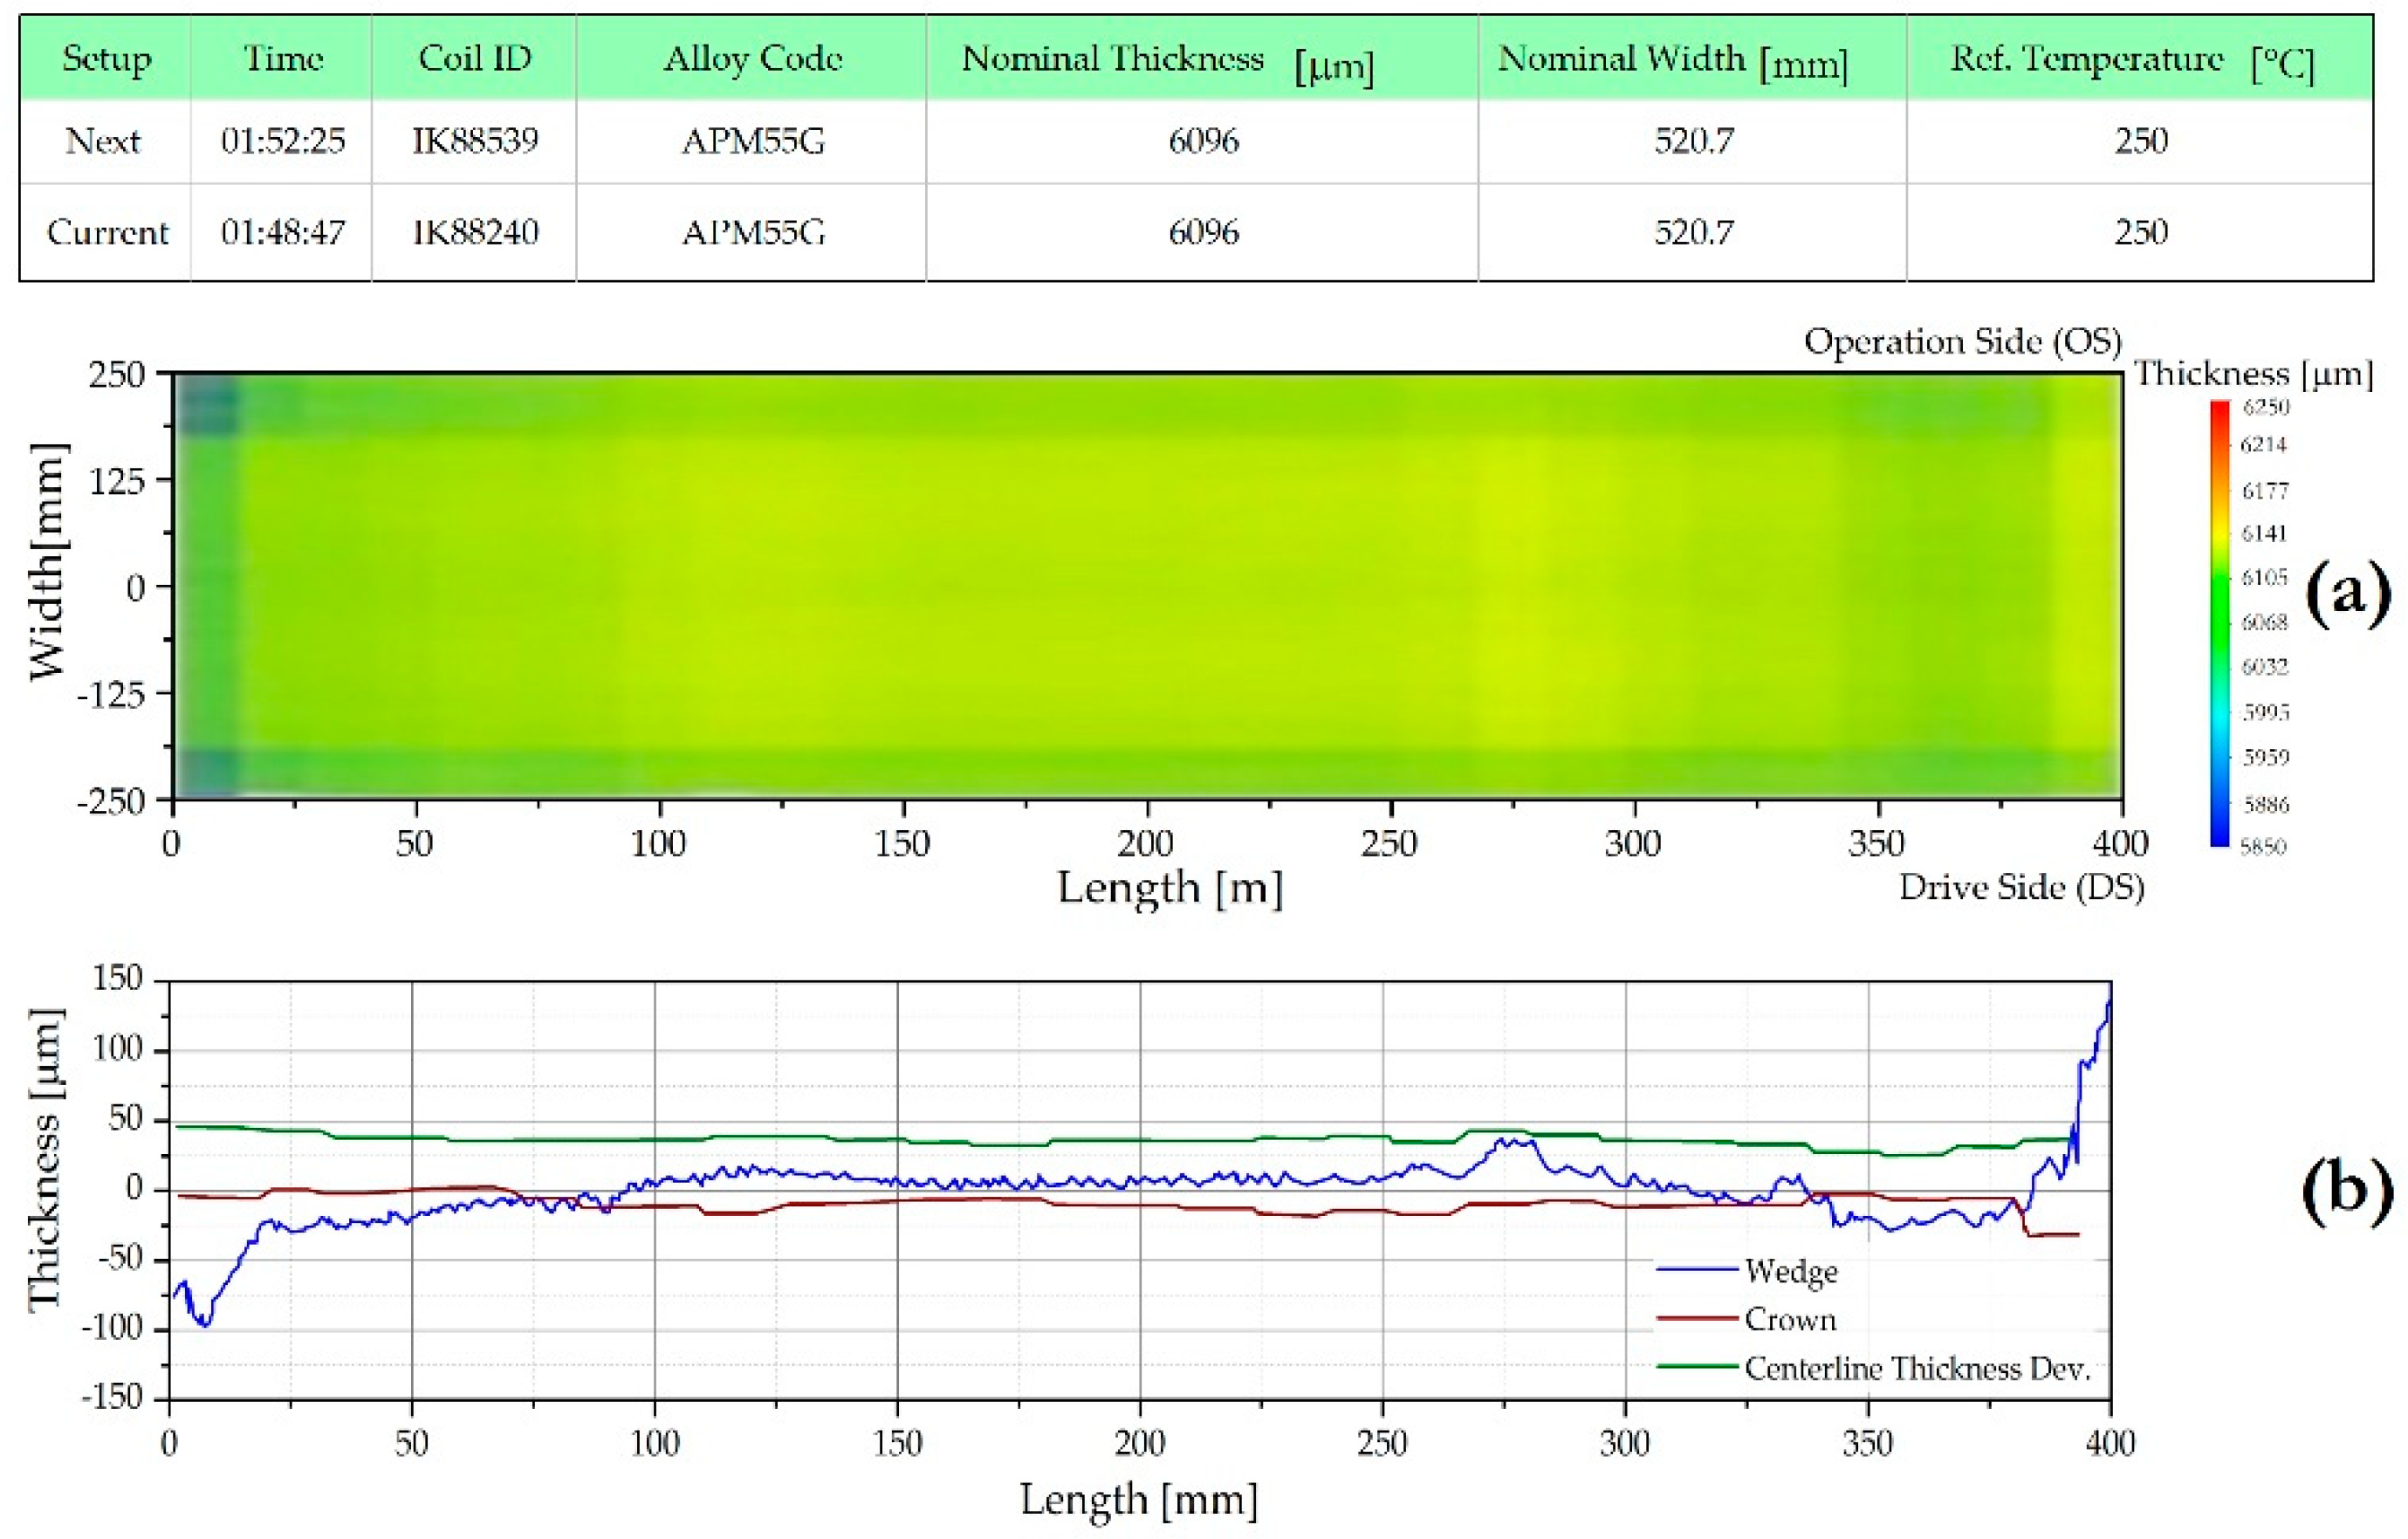Click the Nominal Thickness column header
This screenshot has width=2408, height=1539.
click(1166, 61)
